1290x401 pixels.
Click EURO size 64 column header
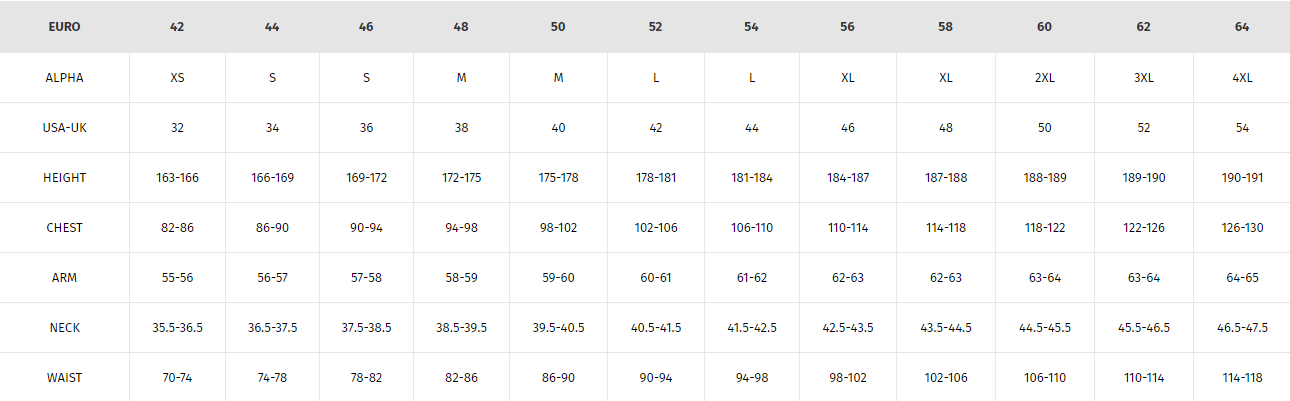point(1242,27)
